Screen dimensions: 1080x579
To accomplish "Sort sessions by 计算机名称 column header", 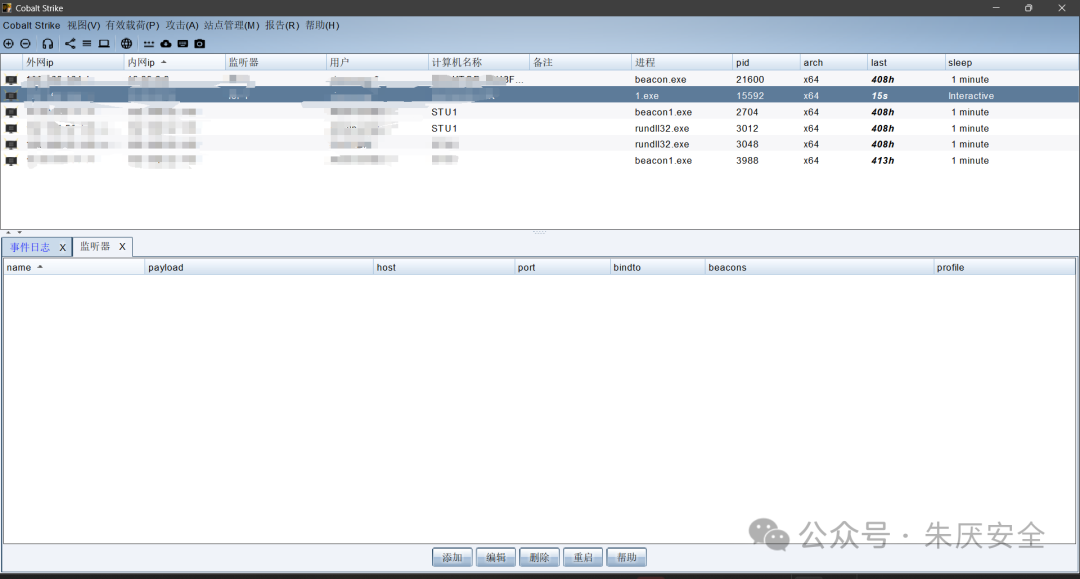I will tap(479, 63).
